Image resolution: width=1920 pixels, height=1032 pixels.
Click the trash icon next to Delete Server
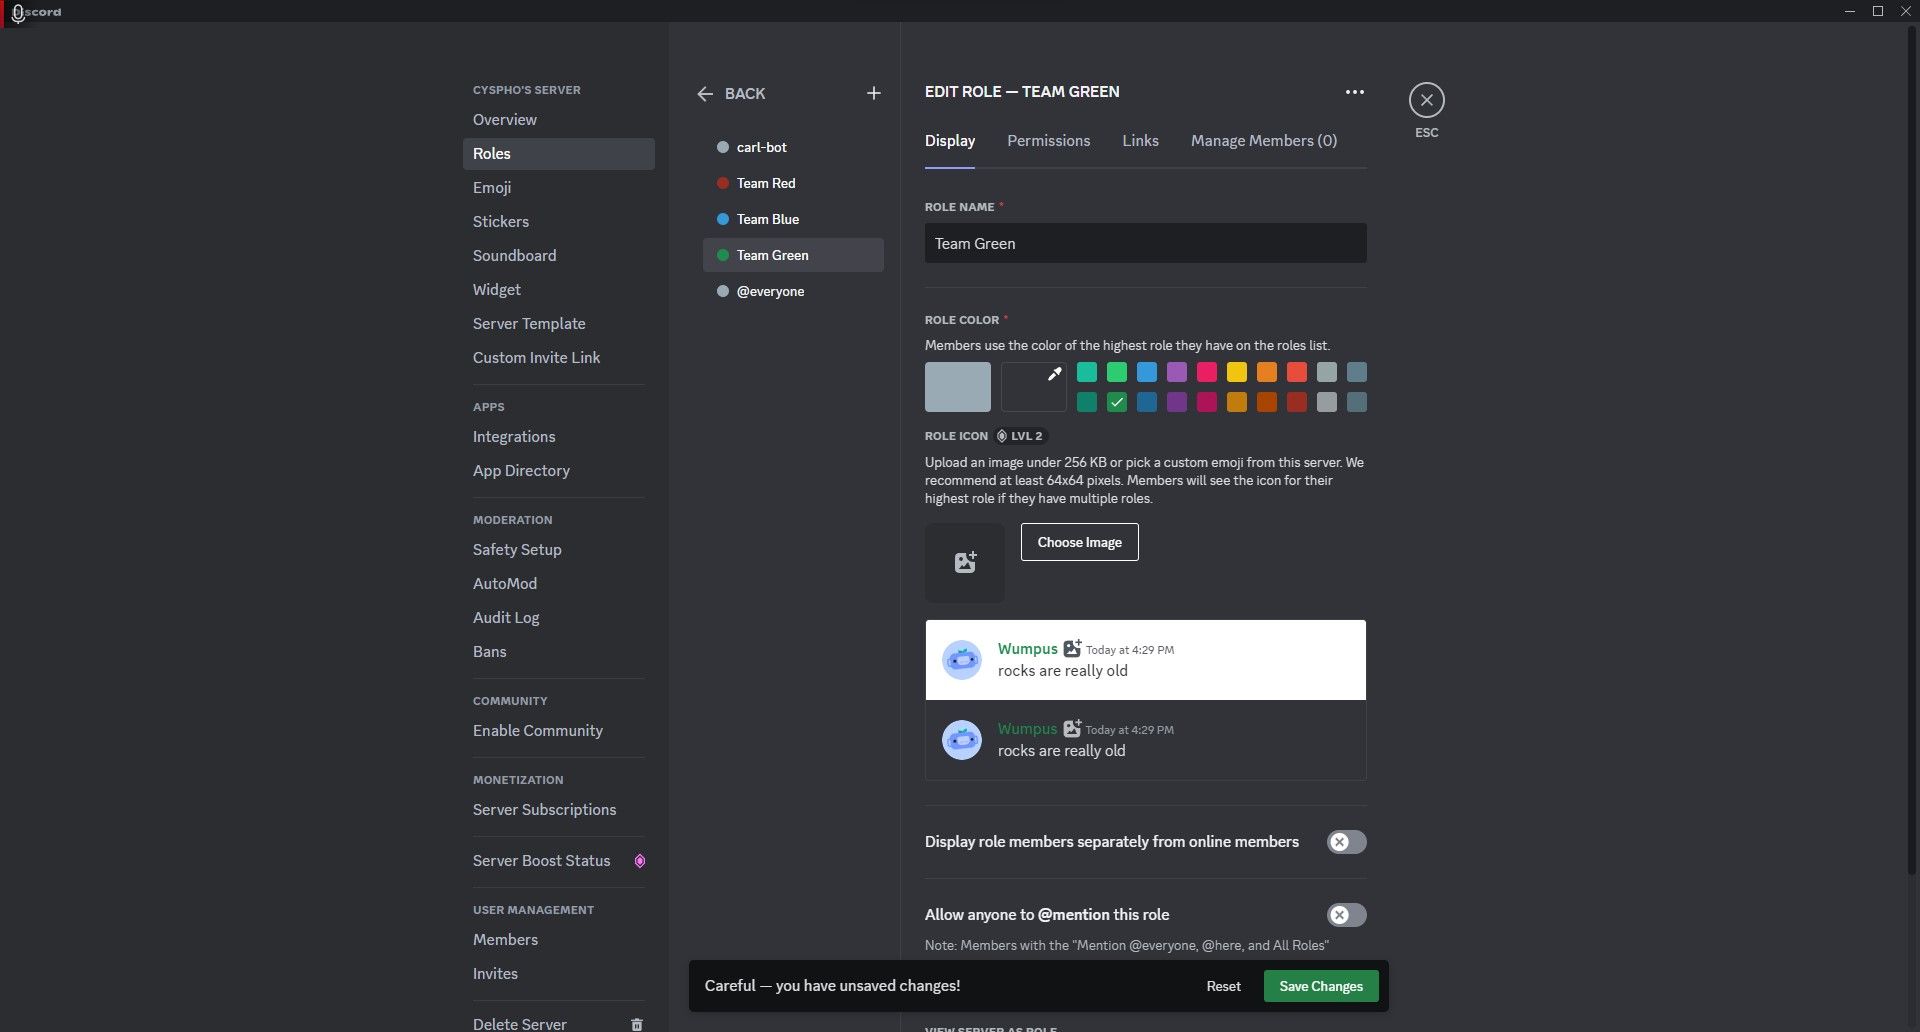click(636, 1024)
